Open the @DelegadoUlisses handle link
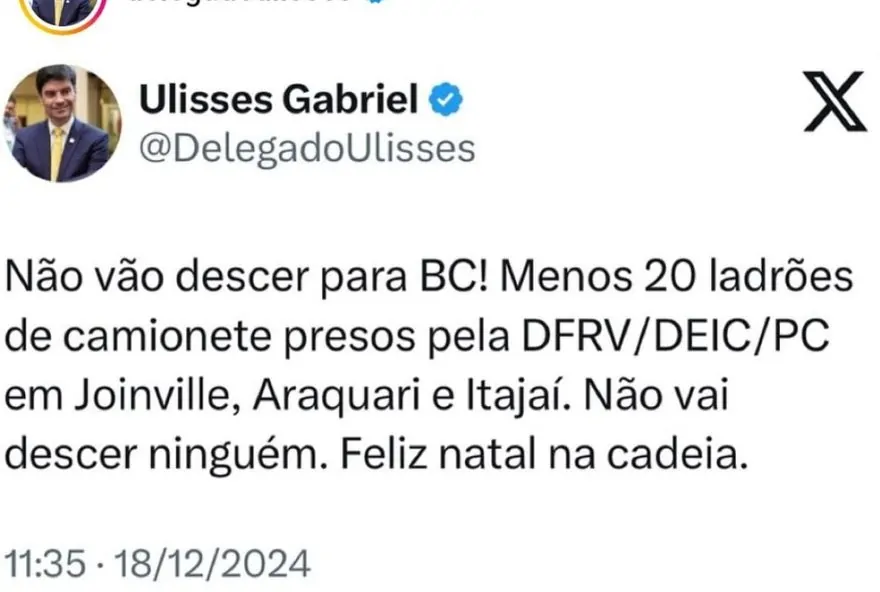Screen dimensions: 880x592 coord(306,147)
